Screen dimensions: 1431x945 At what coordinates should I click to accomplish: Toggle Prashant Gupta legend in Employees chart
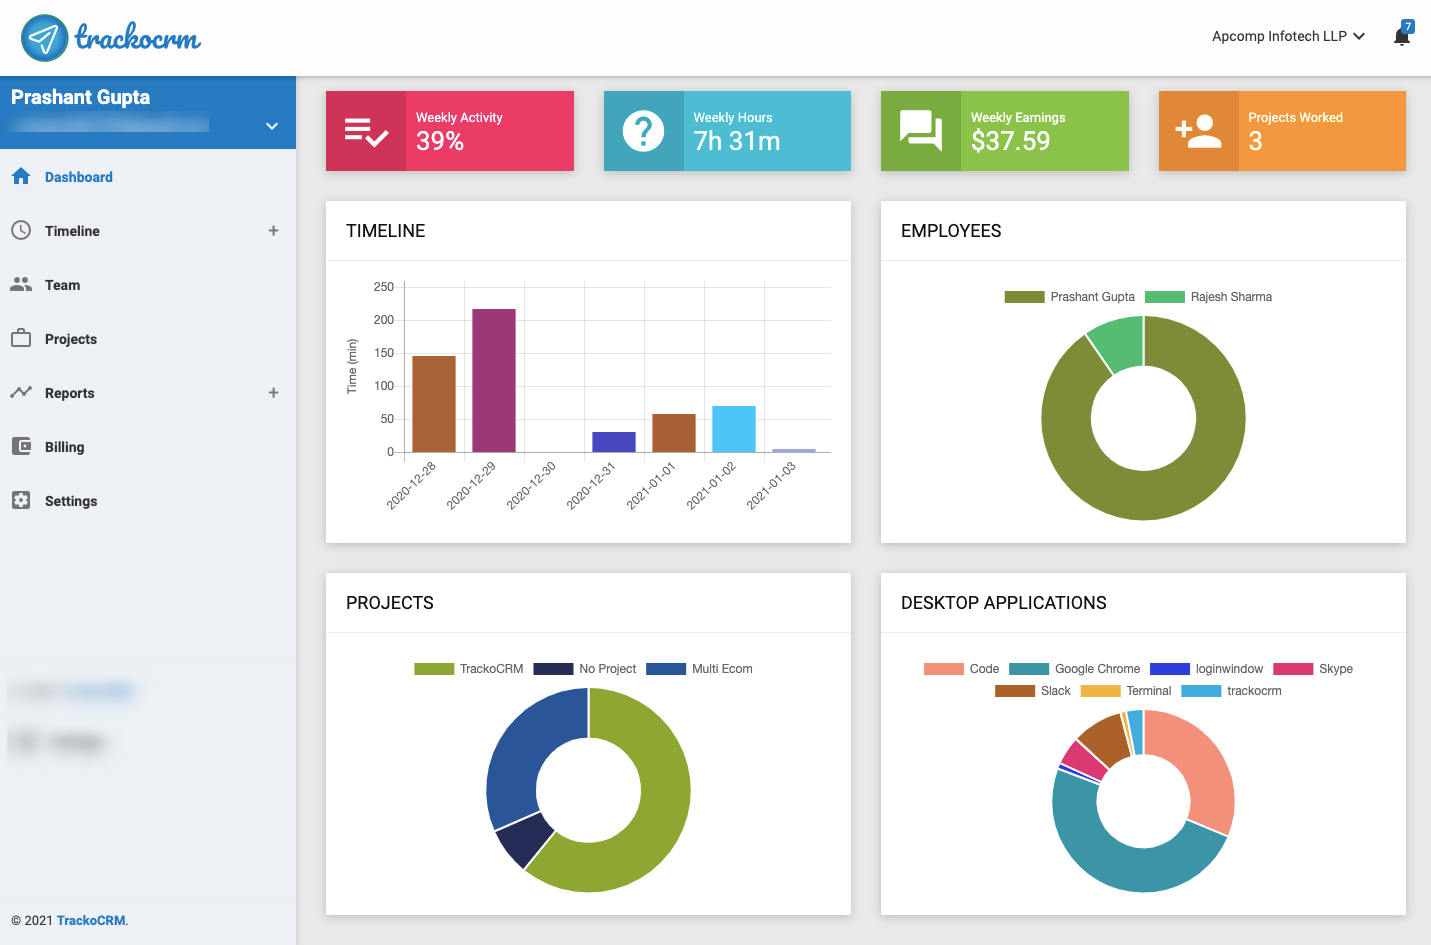point(1069,297)
